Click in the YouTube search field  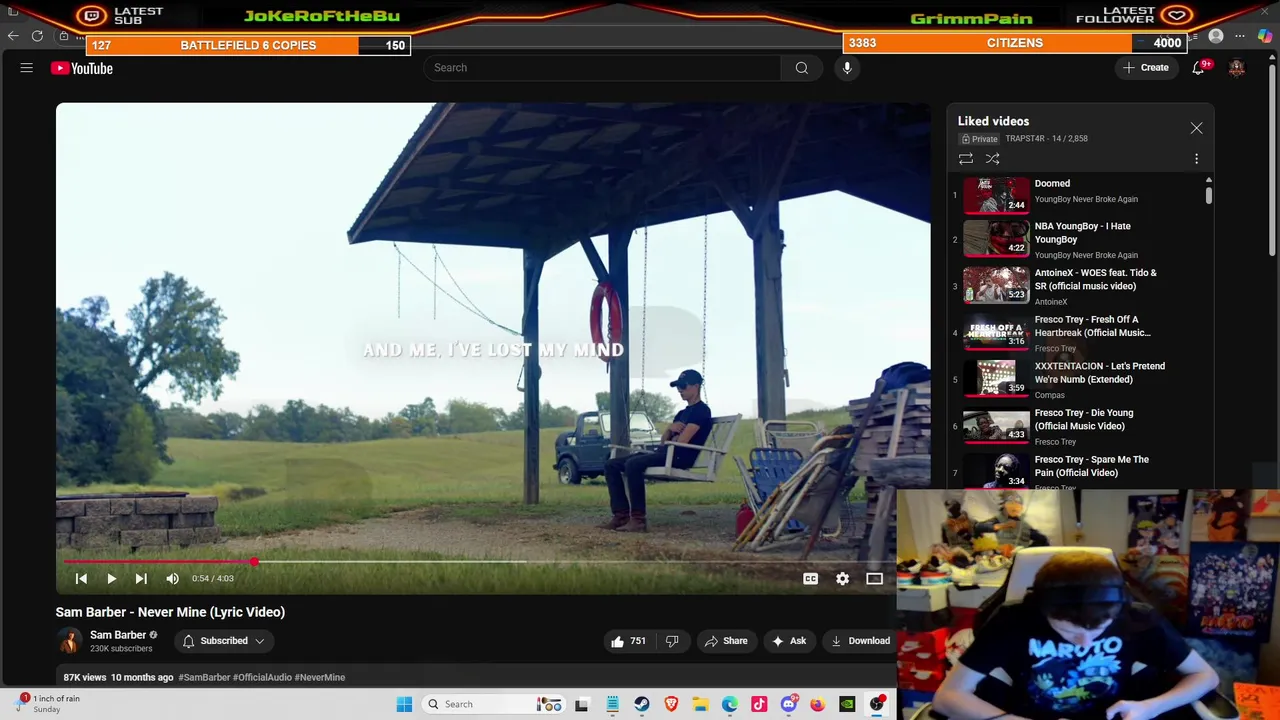(x=601, y=68)
